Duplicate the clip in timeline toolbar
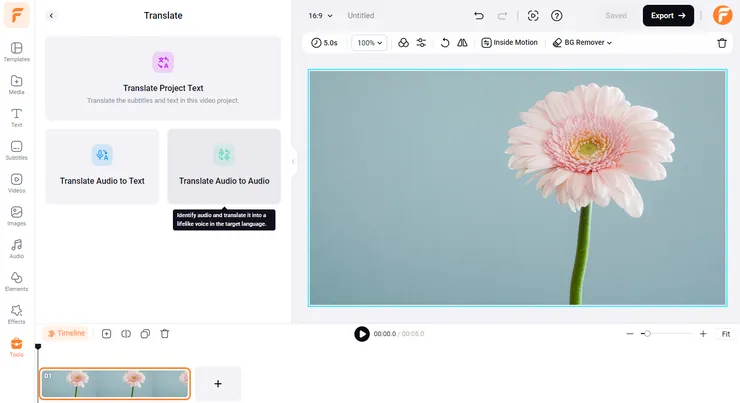This screenshot has width=740, height=403. click(146, 333)
